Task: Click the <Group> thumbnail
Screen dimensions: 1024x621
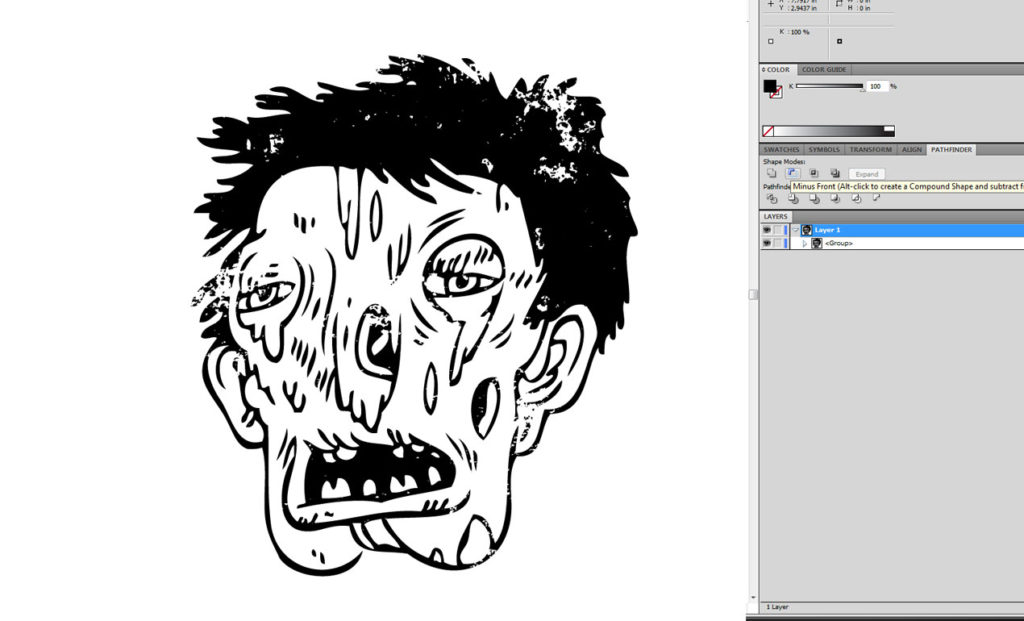Action: pyautogui.click(x=816, y=243)
